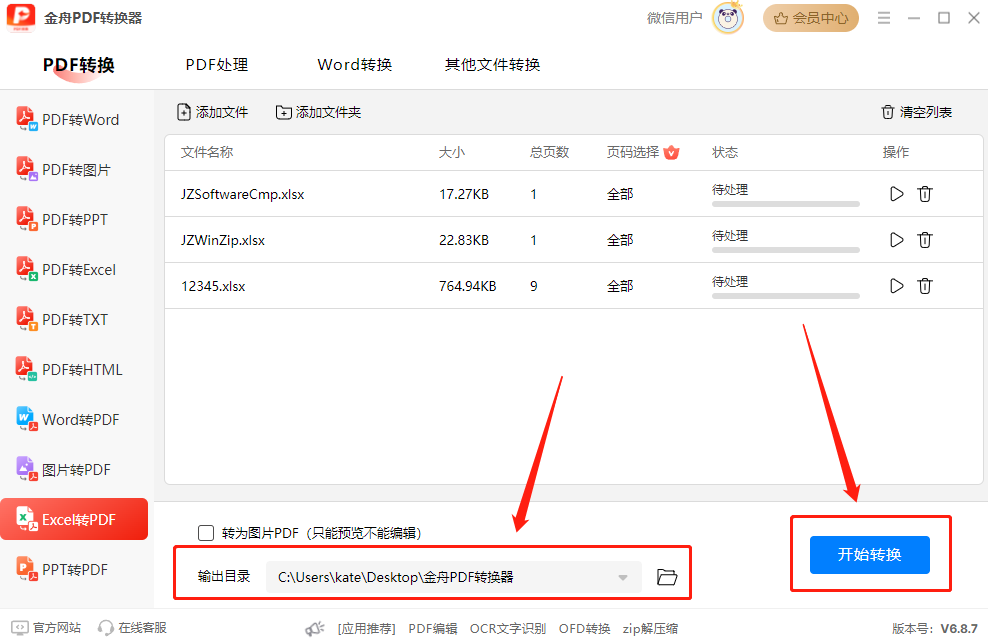Click progress bar of JZWinZip.xlsx

coord(786,250)
